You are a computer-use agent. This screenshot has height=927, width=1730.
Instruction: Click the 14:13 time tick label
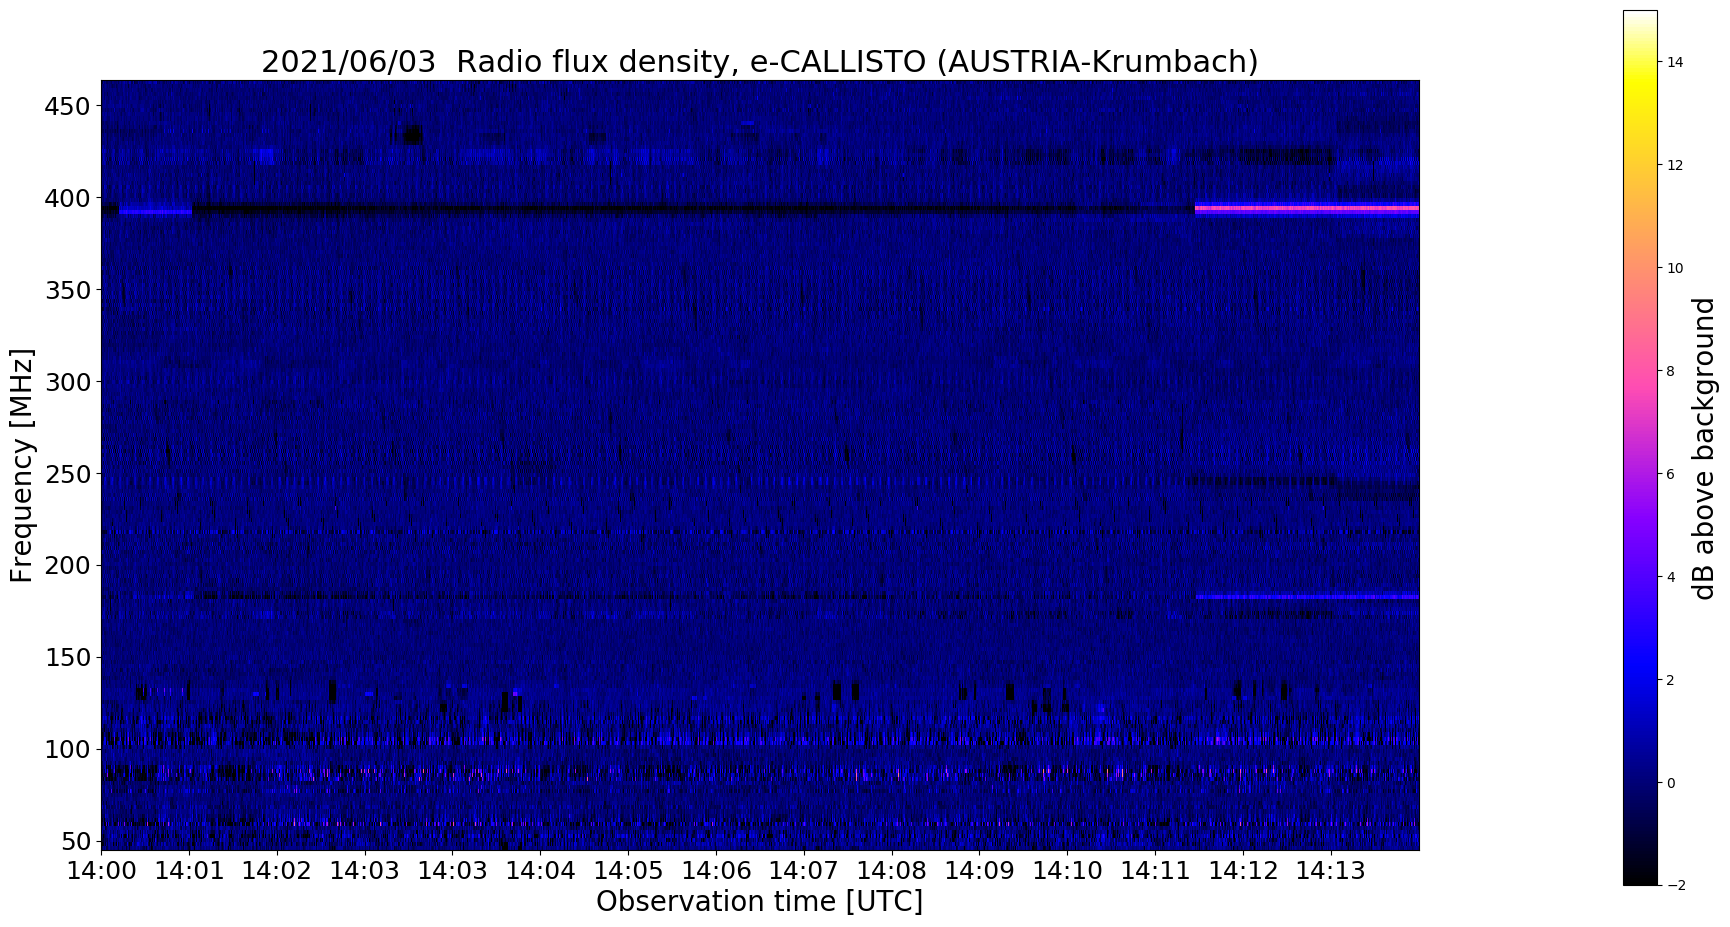click(x=1330, y=870)
